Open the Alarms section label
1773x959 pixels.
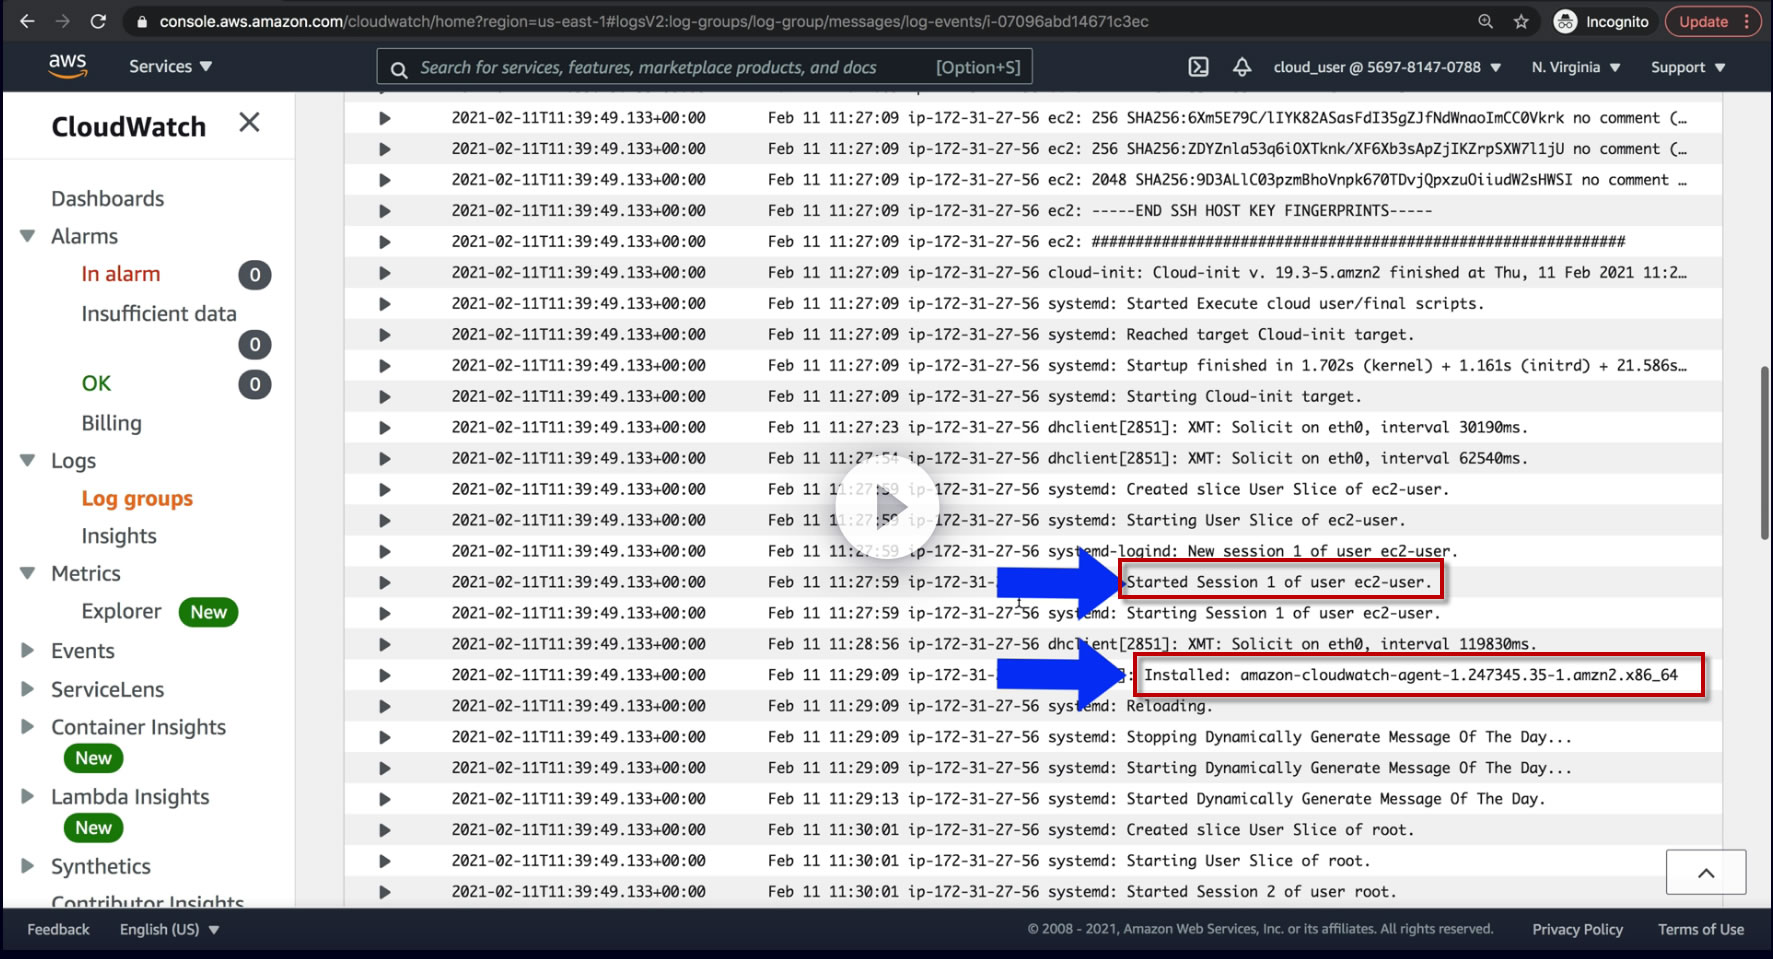pos(85,236)
